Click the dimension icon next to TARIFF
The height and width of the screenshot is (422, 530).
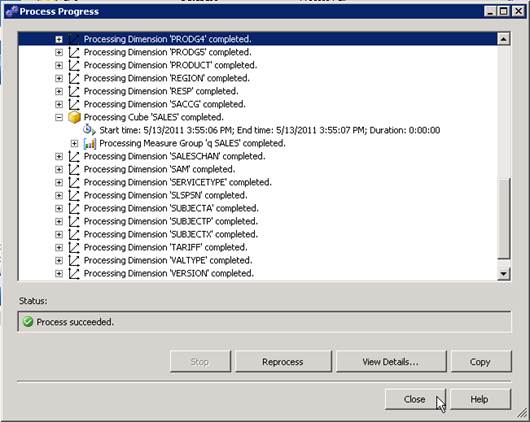[x=74, y=248]
